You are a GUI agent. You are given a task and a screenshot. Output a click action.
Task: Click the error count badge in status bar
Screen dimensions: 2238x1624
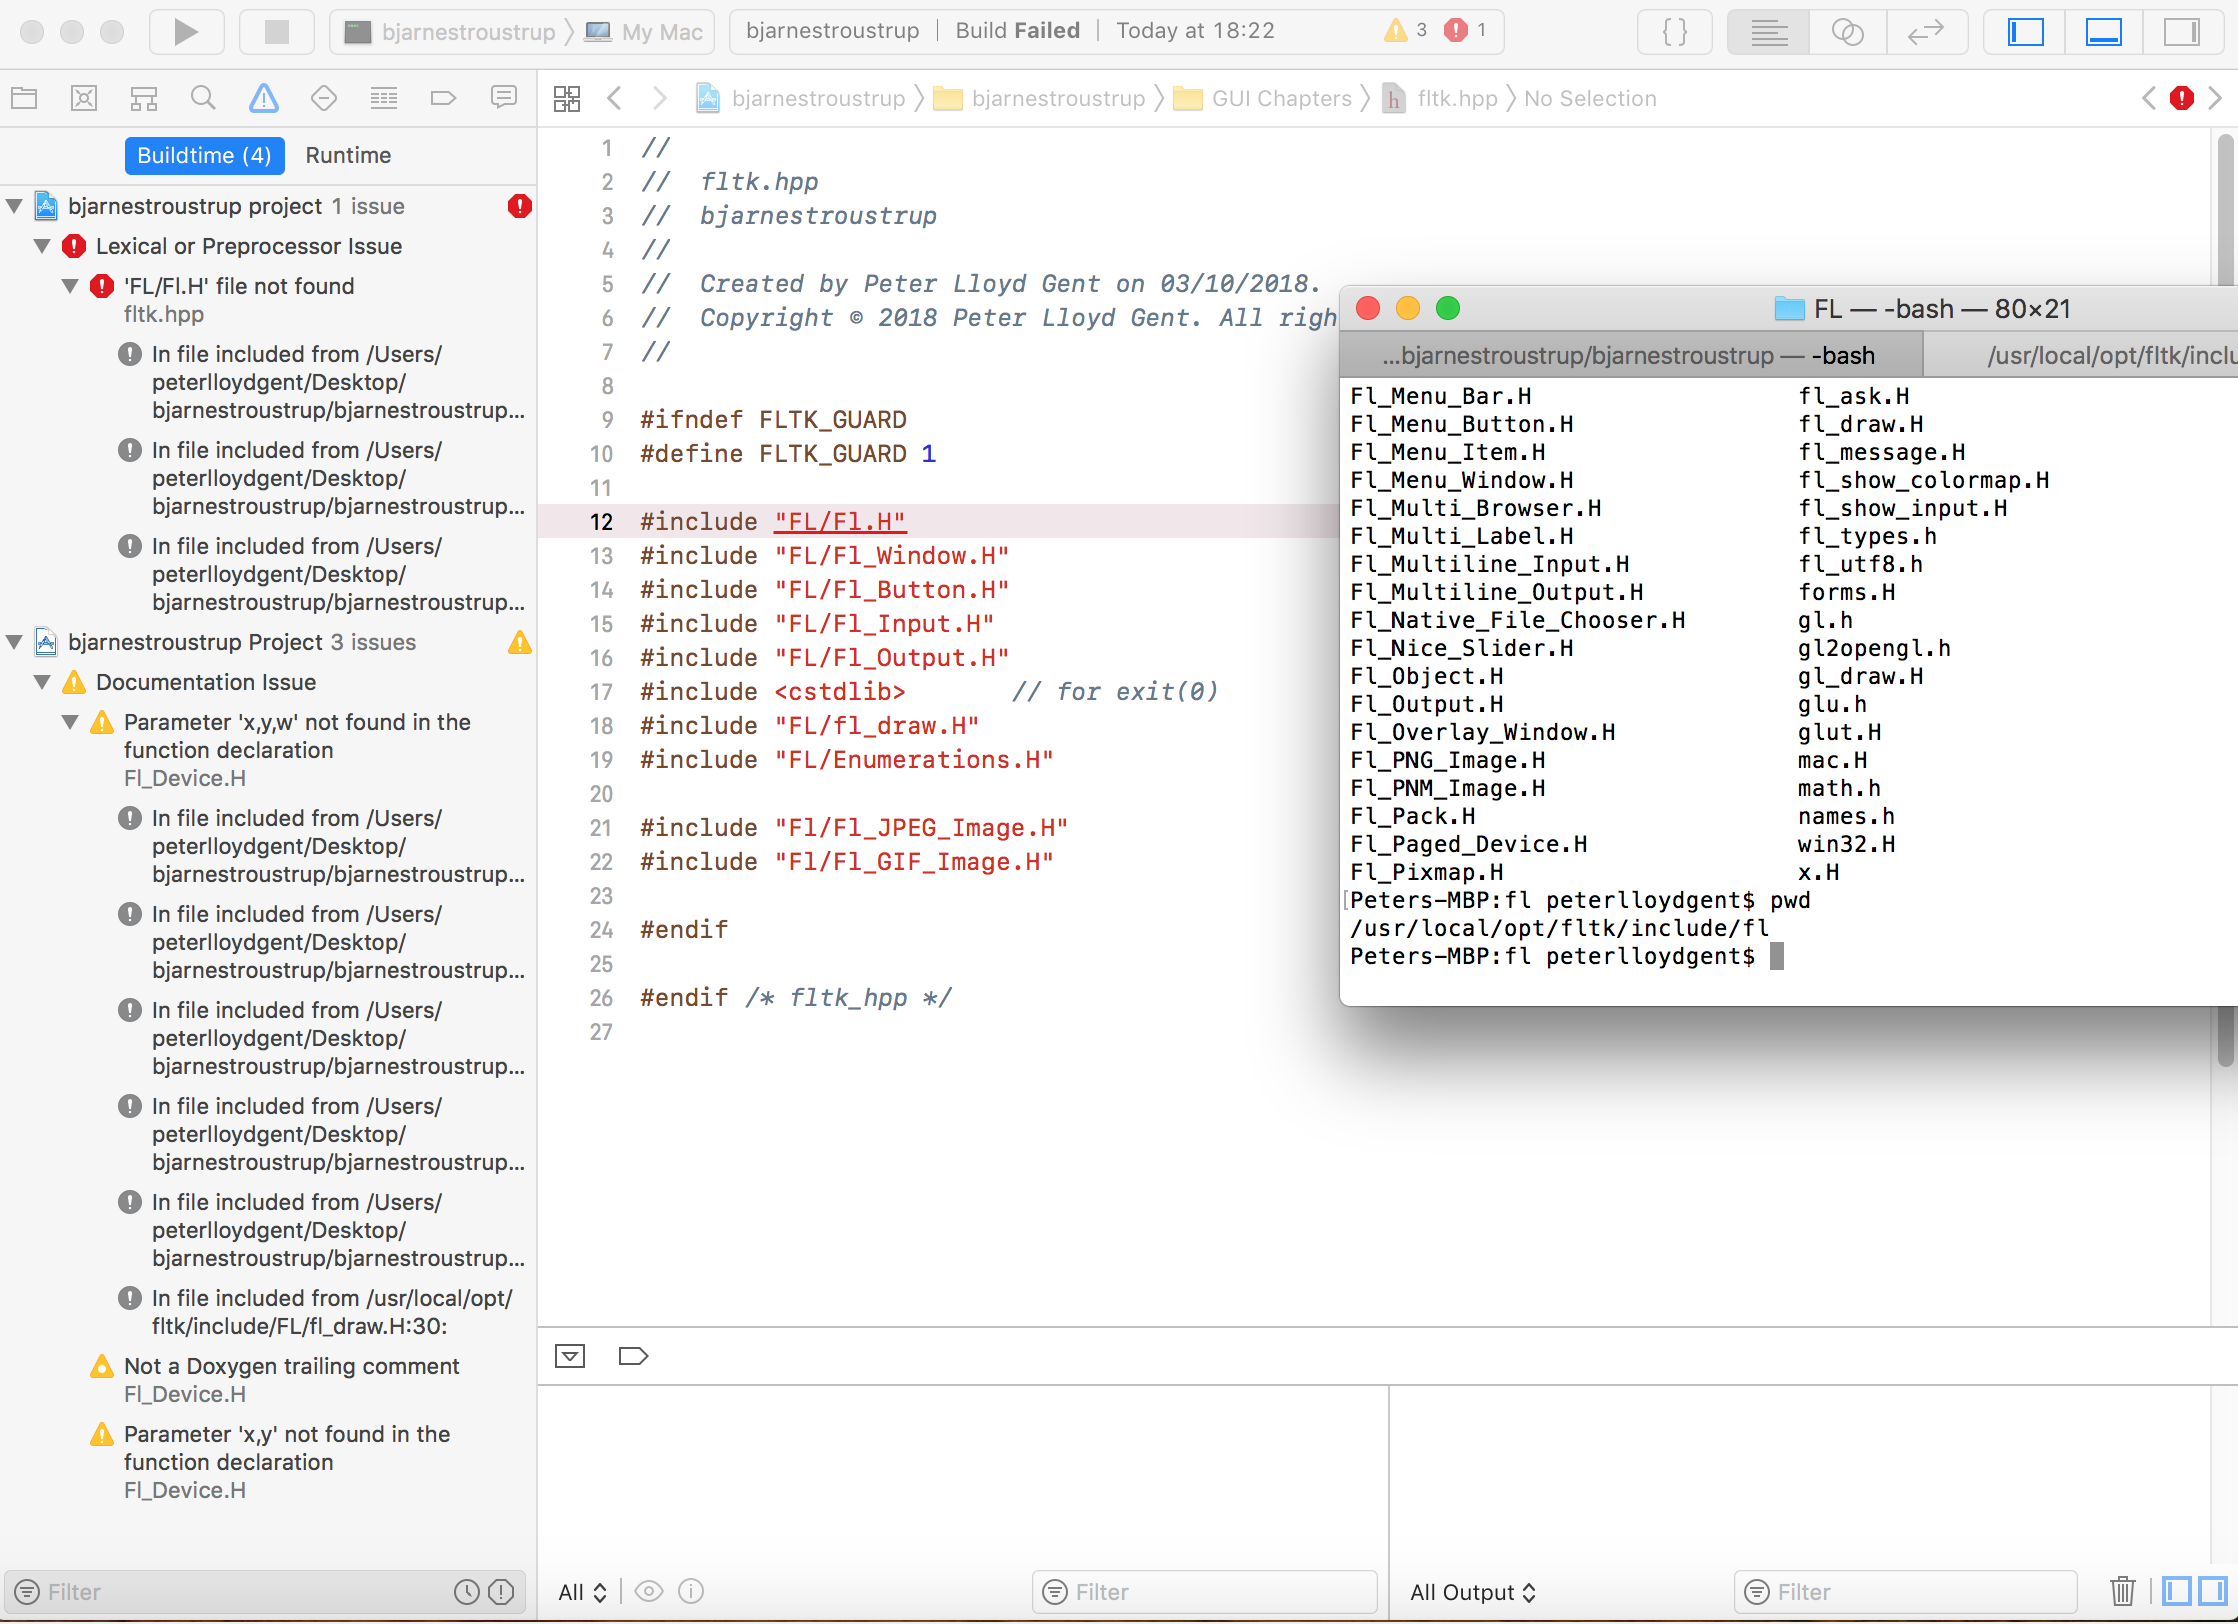tap(1465, 30)
